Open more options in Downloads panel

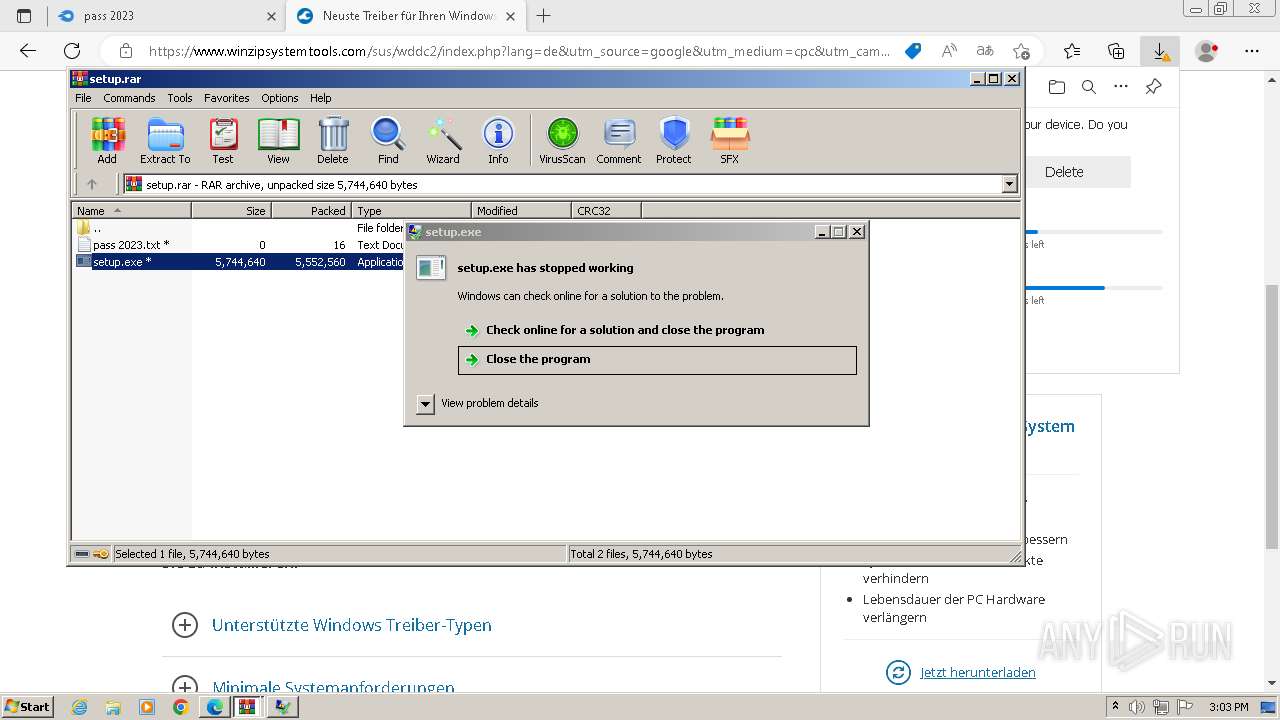pos(1121,87)
